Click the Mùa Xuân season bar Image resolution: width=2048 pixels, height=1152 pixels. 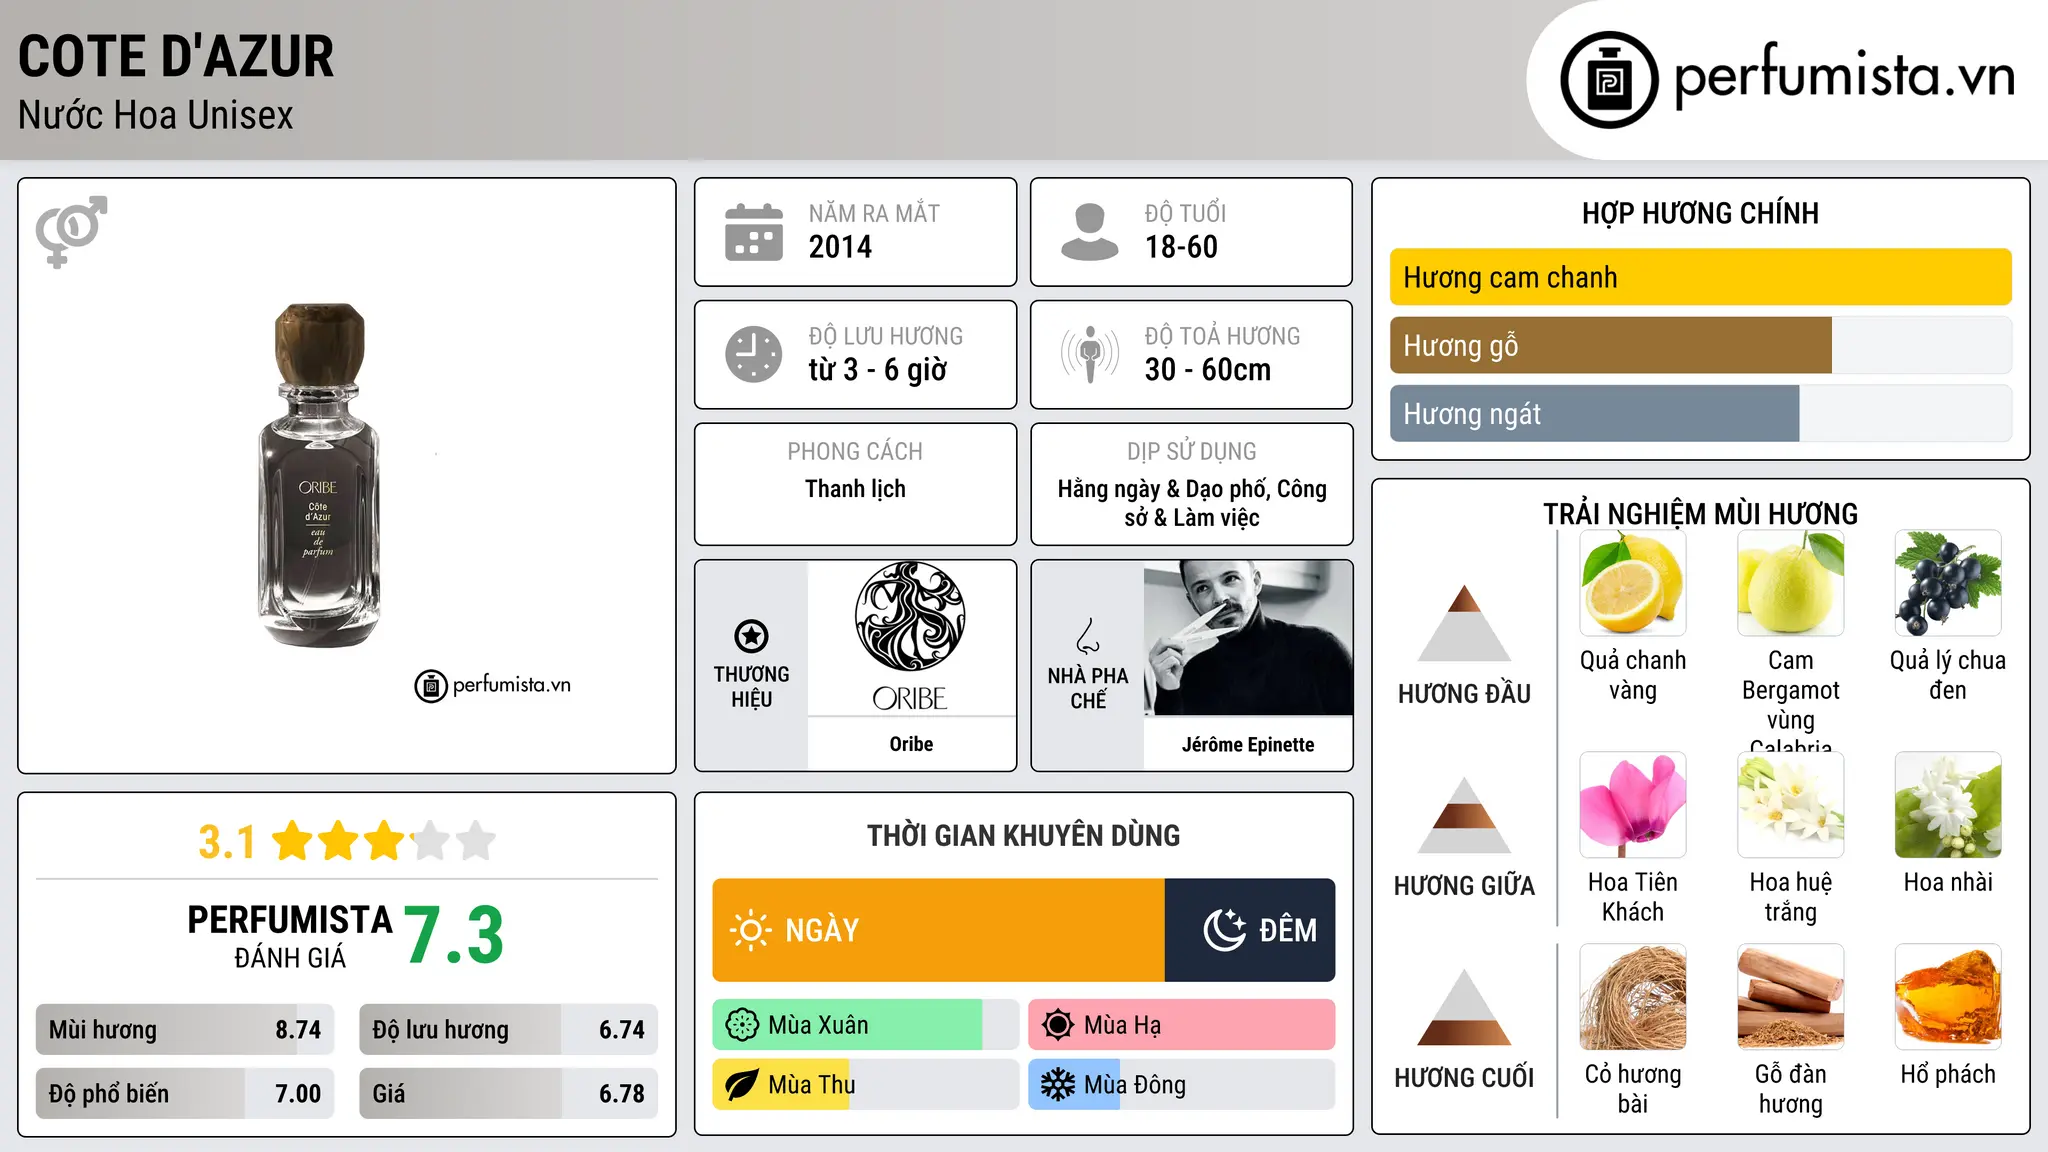click(x=865, y=1025)
